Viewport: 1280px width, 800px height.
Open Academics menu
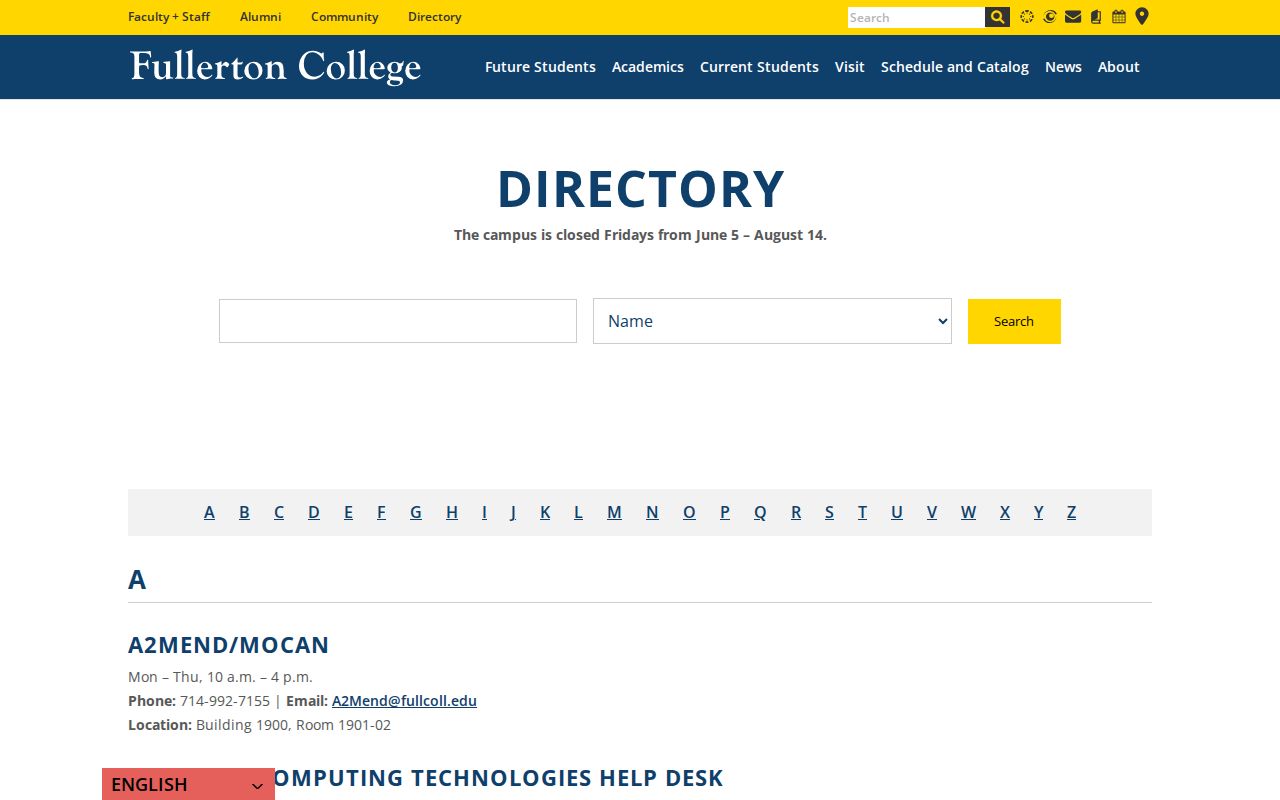pos(648,67)
